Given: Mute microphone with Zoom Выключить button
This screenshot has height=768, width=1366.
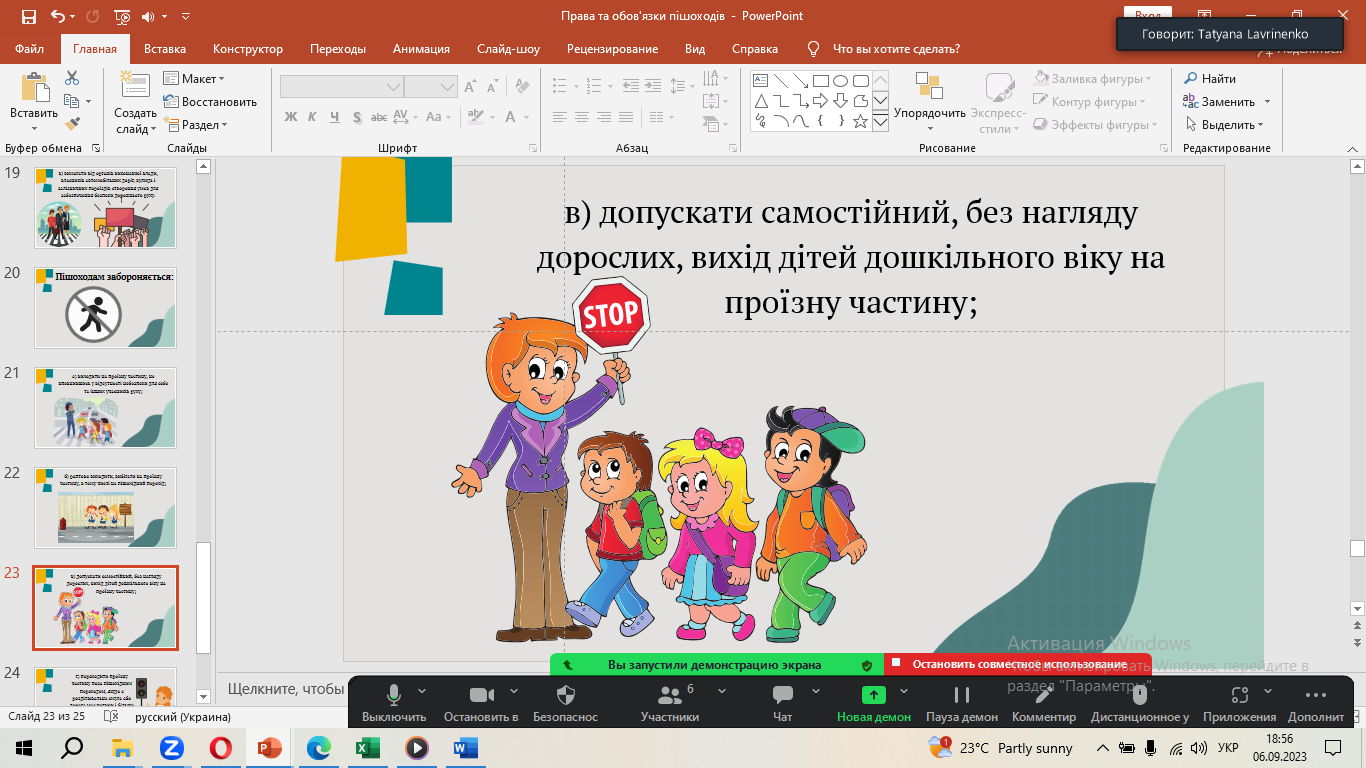Looking at the screenshot, I should pos(394,703).
